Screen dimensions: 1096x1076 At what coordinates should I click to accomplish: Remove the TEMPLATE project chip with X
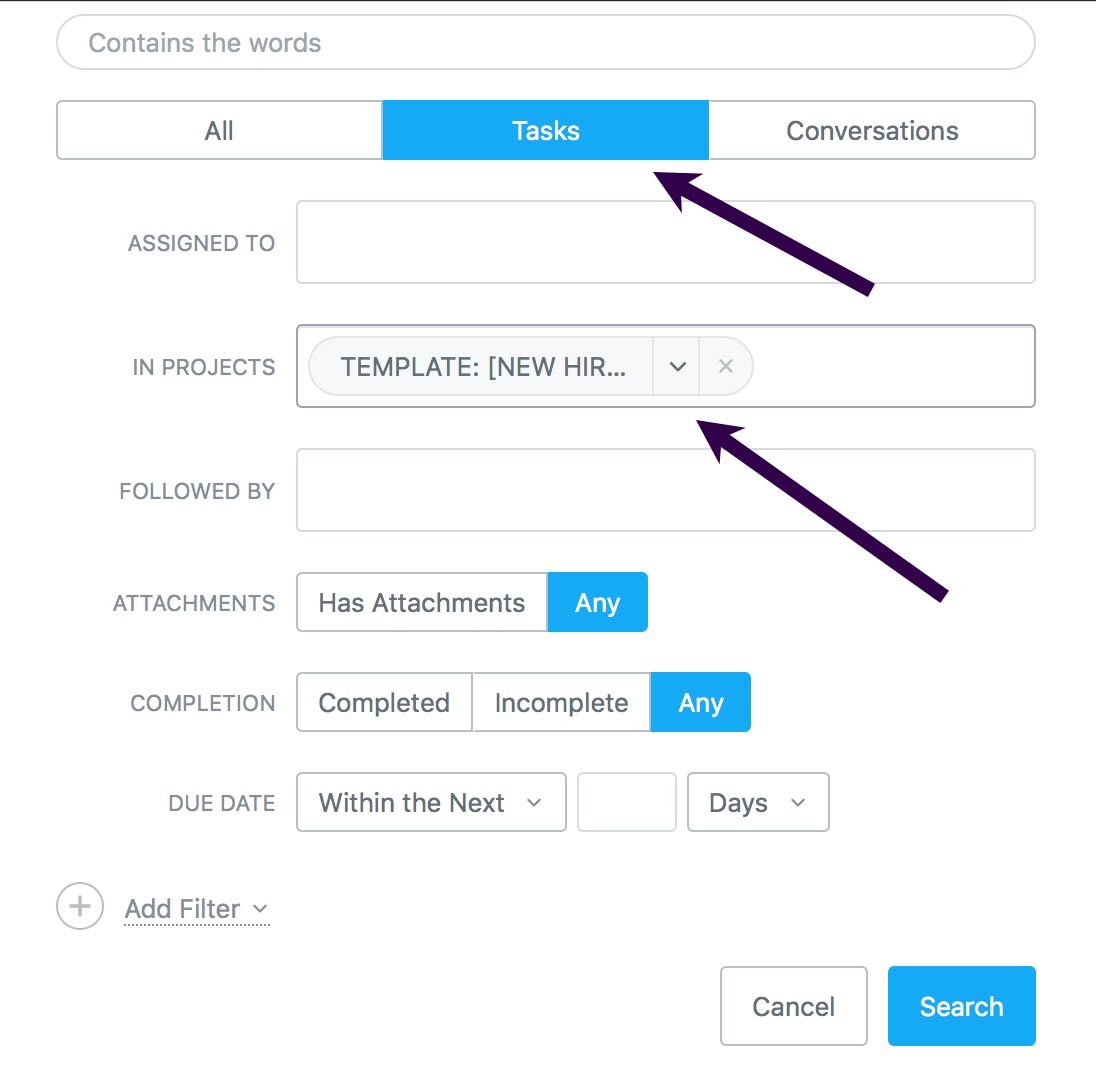[726, 366]
